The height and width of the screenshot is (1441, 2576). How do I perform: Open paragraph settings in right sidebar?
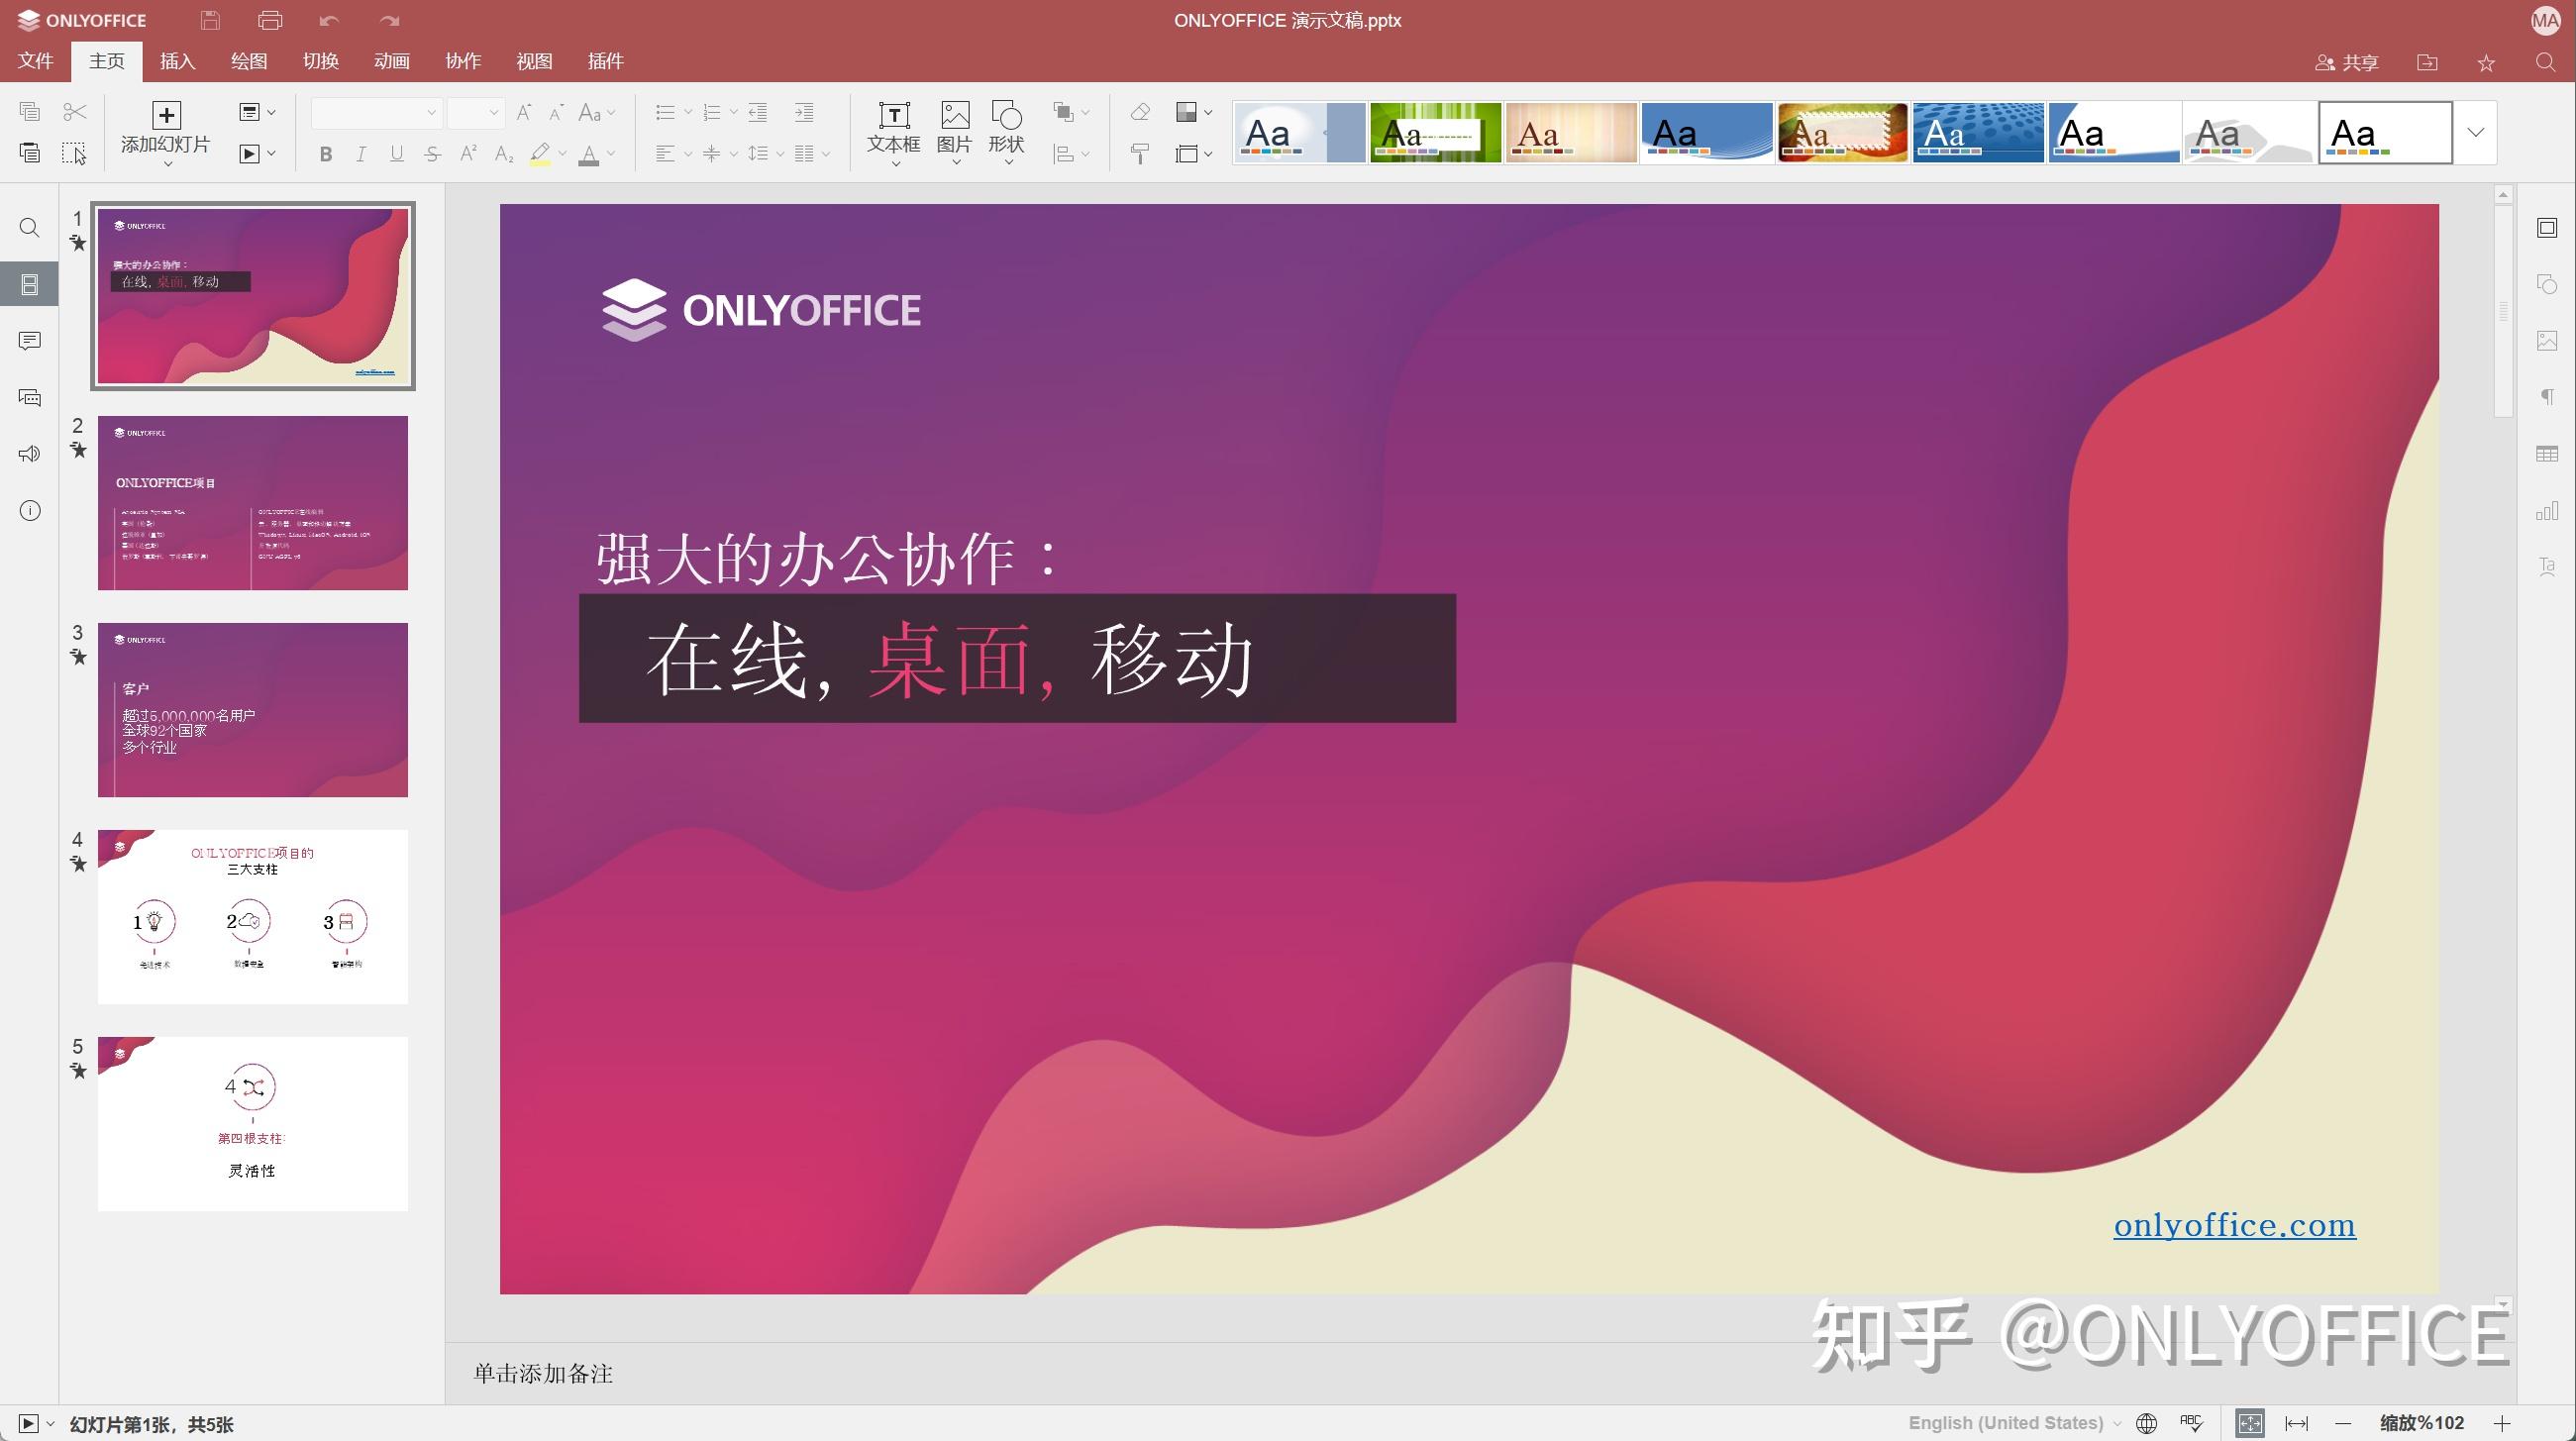(x=2547, y=397)
